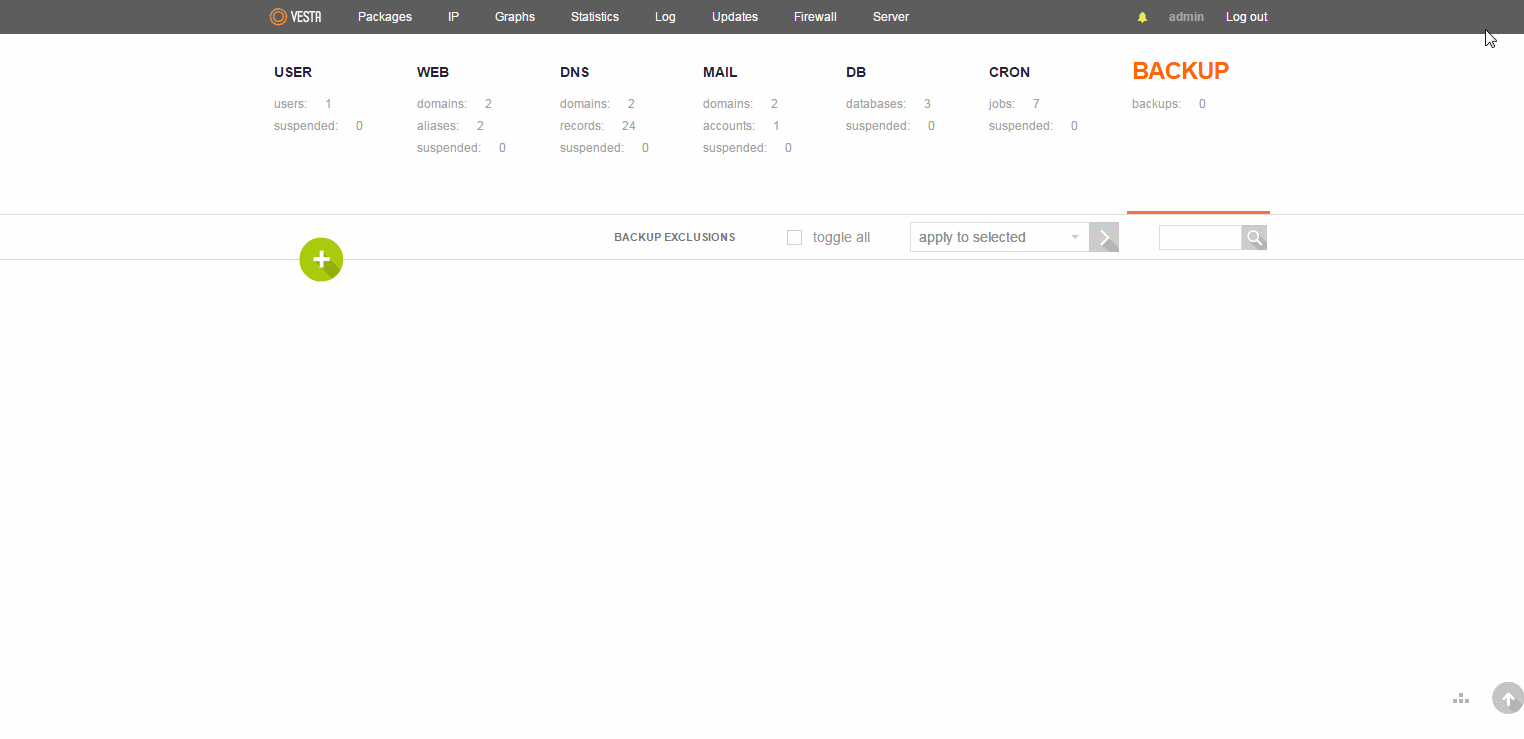
Task: Switch to the MAIL tab
Action: pos(720,72)
